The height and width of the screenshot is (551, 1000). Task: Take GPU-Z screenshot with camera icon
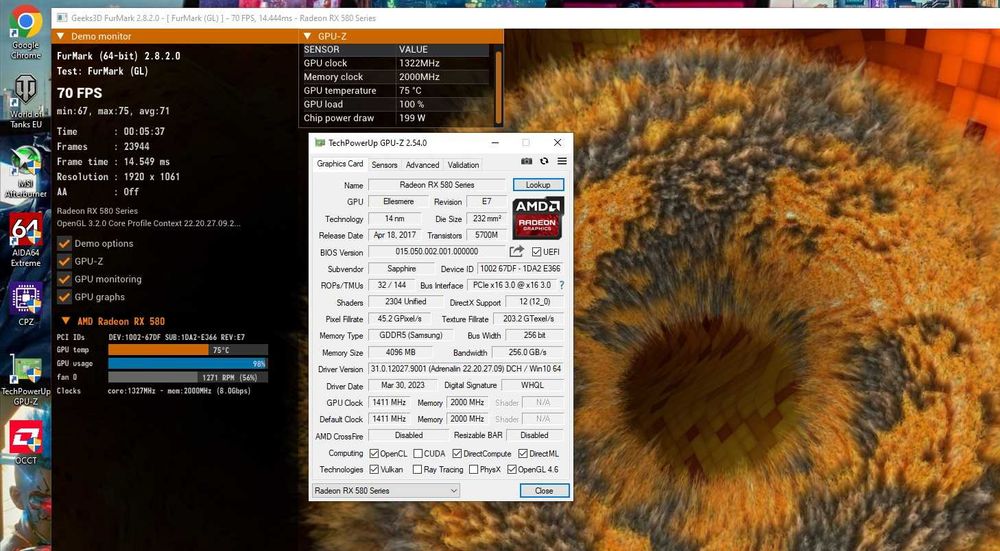click(526, 161)
